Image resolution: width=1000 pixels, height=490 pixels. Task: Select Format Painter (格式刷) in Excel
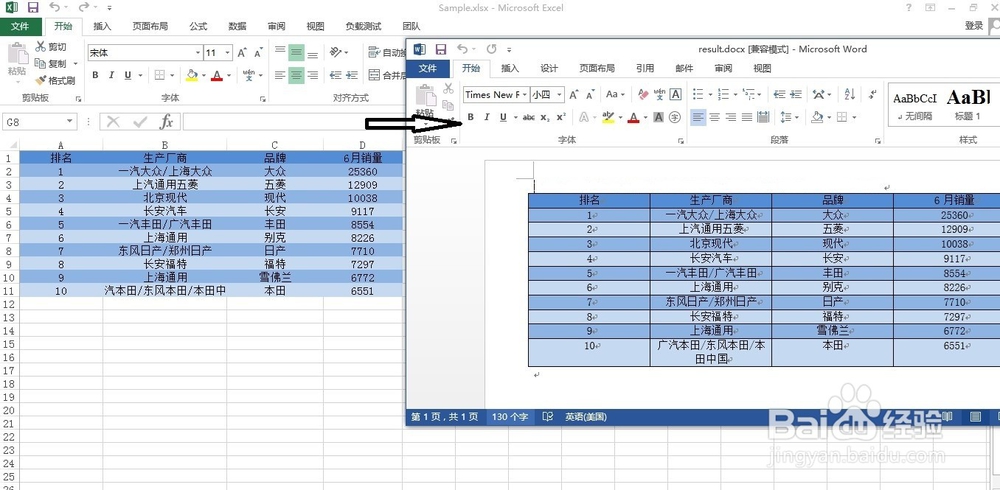pyautogui.click(x=55, y=80)
